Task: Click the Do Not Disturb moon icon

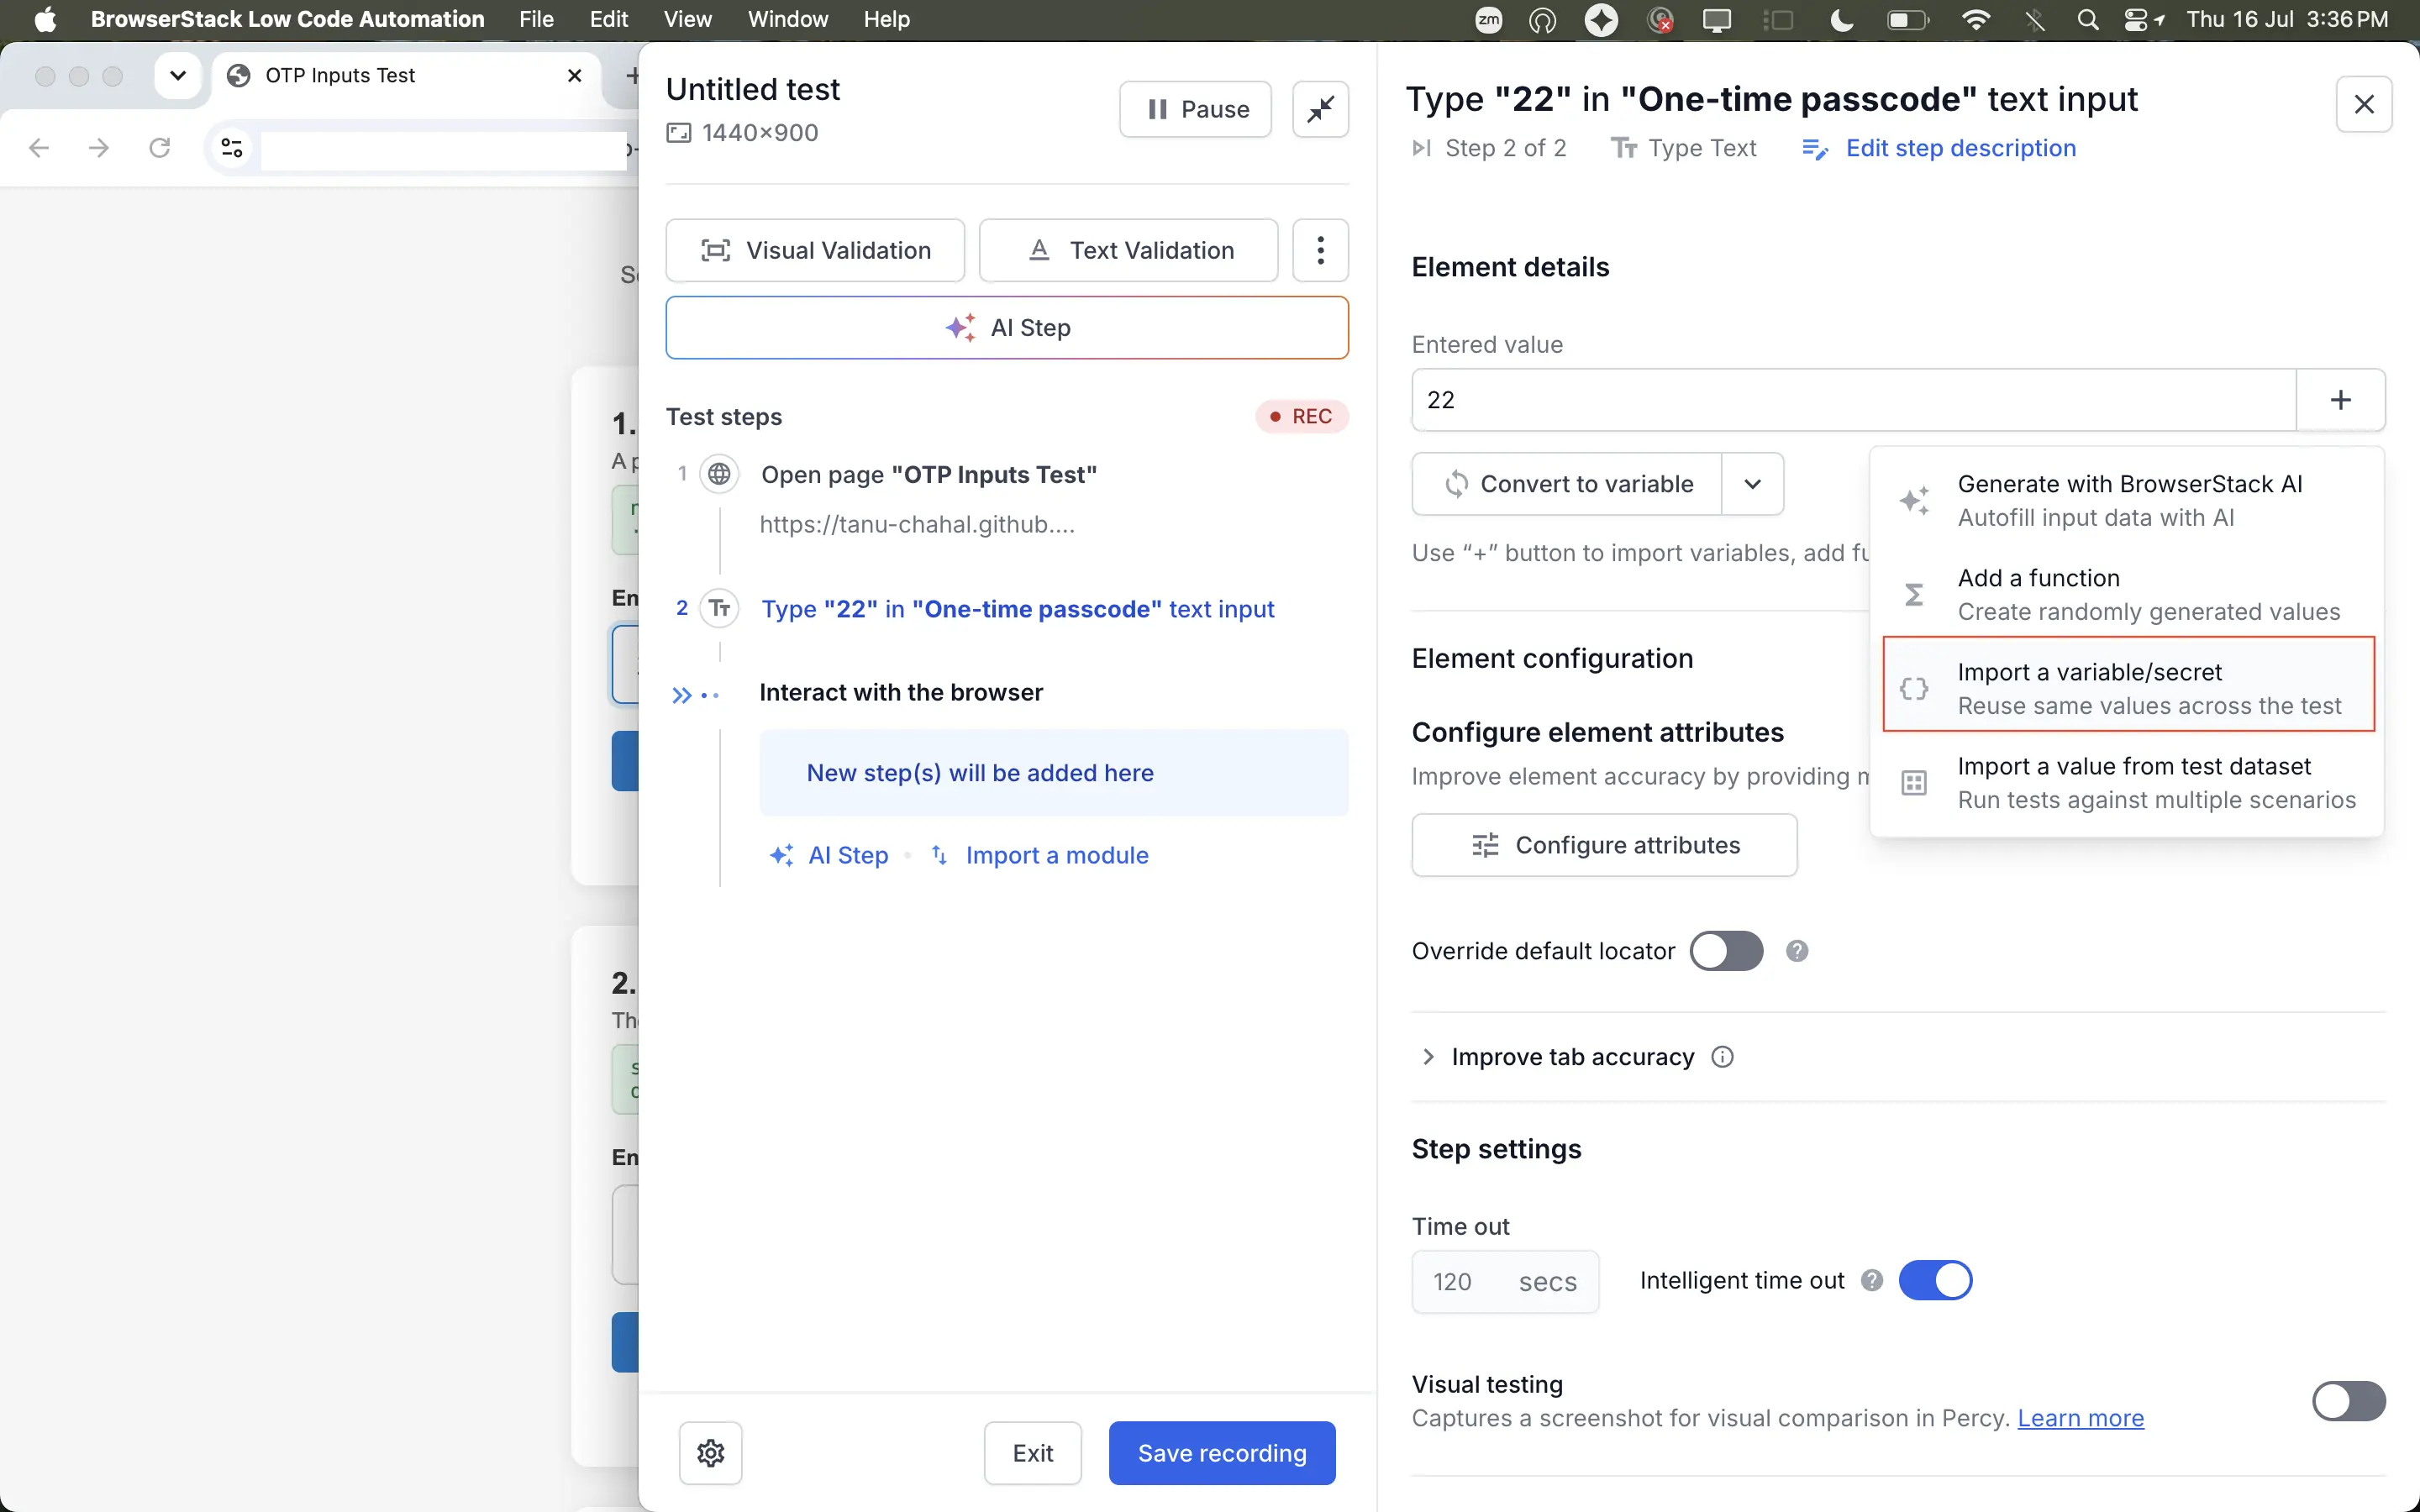Action: 1841,20
